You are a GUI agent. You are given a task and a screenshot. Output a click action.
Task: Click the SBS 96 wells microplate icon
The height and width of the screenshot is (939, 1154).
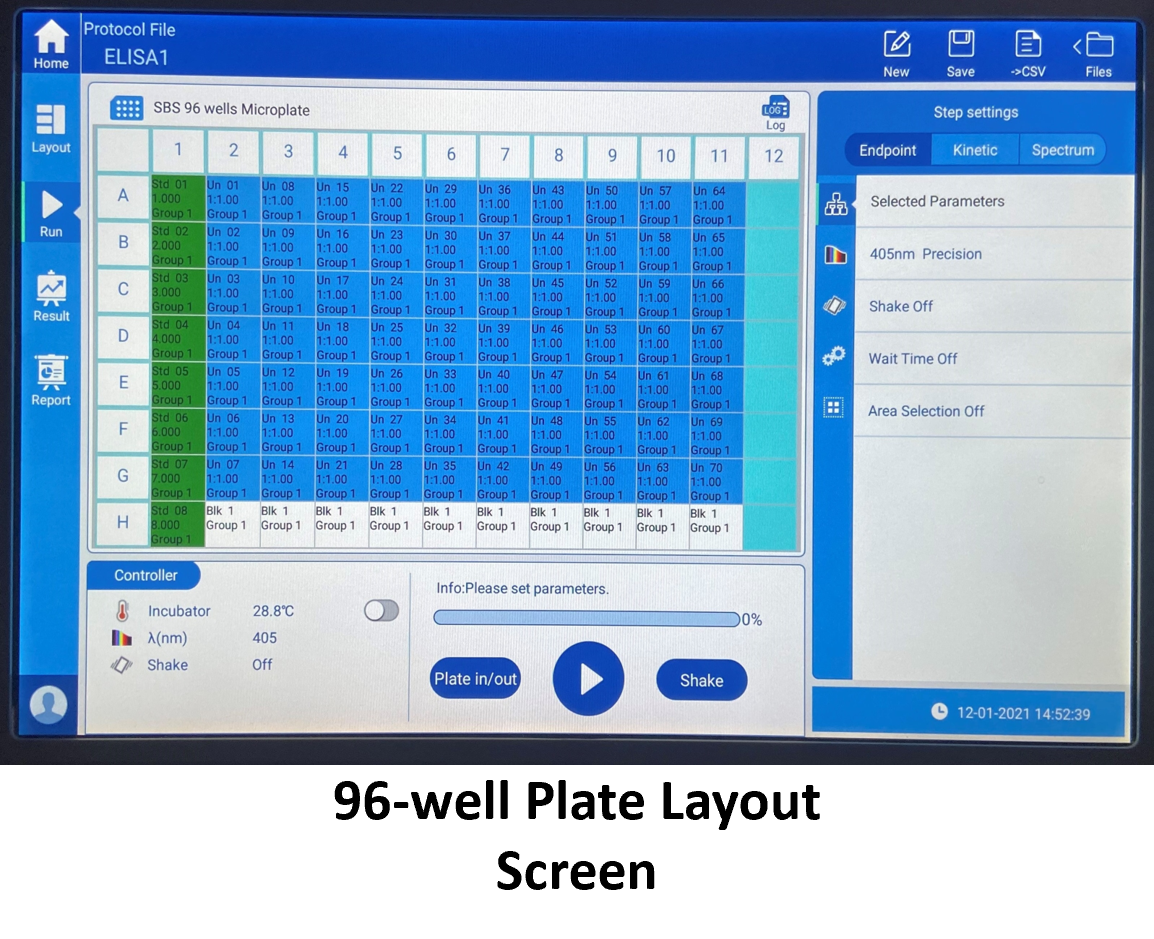click(127, 108)
